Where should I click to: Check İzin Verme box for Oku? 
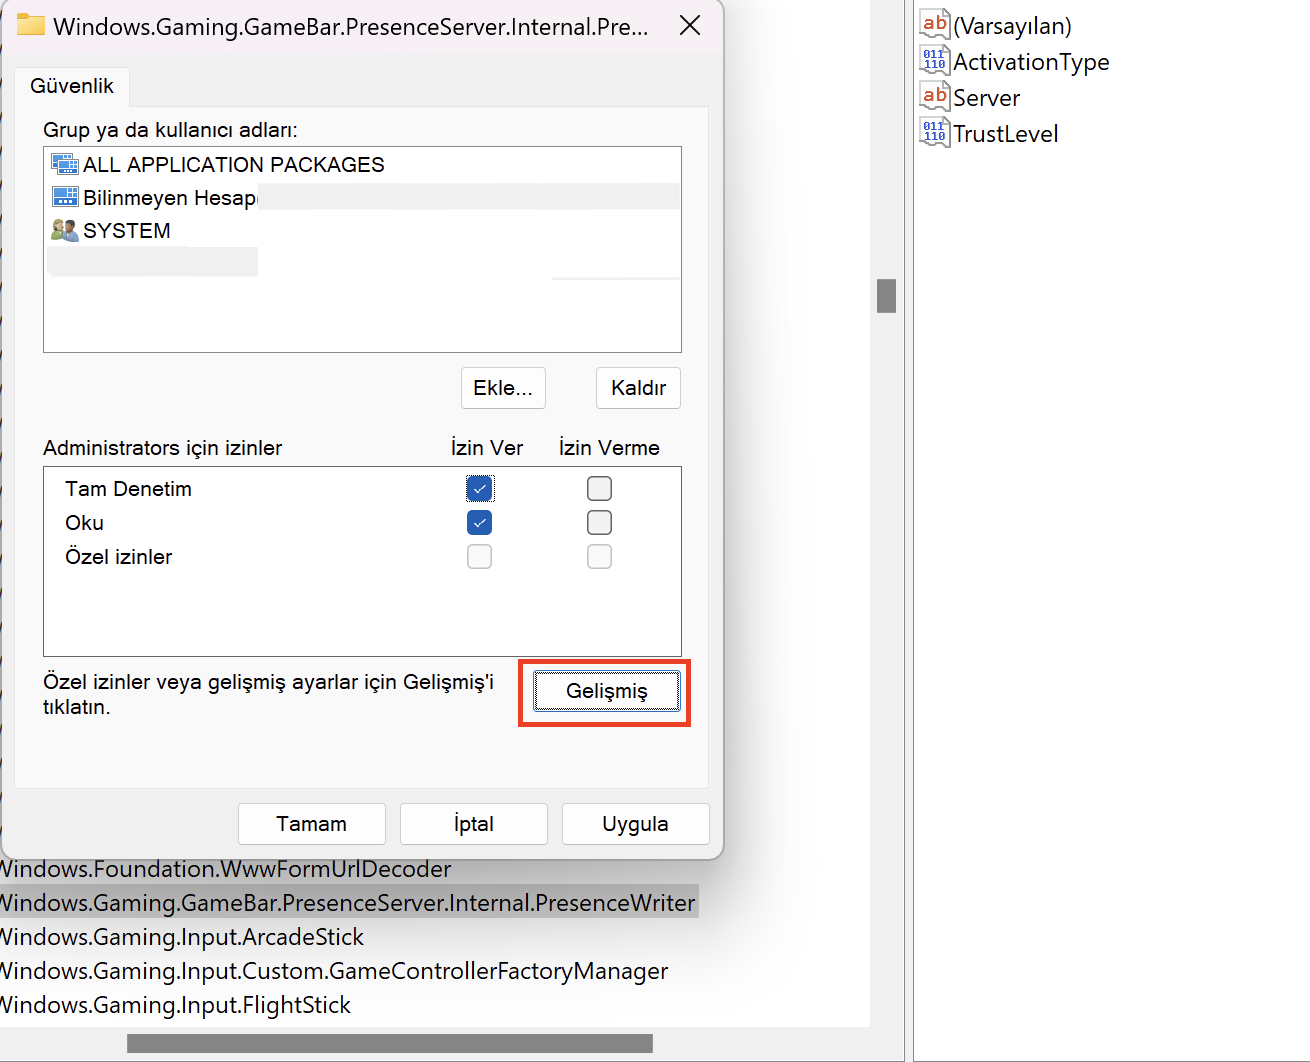599,523
